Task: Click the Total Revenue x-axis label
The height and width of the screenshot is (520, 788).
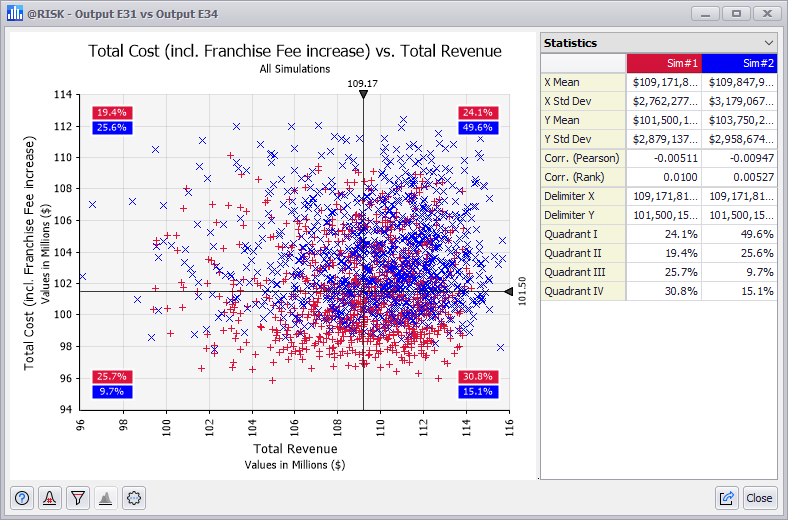Action: 295,450
